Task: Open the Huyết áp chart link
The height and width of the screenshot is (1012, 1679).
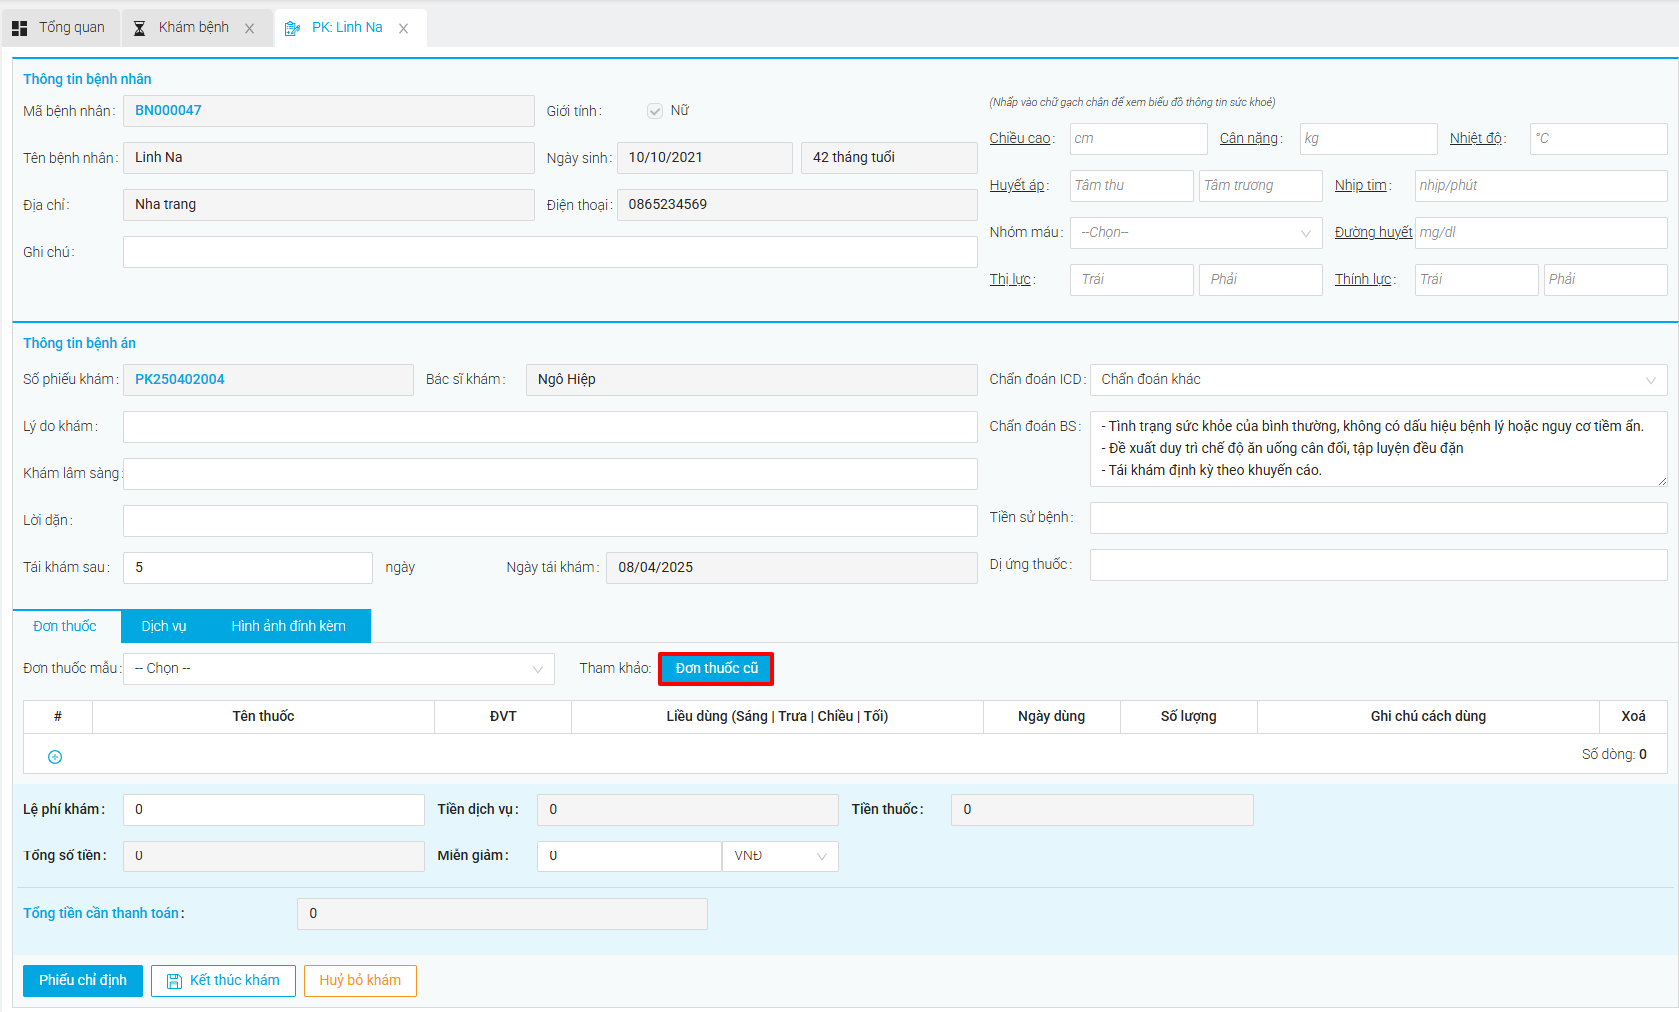Action: (x=1017, y=186)
